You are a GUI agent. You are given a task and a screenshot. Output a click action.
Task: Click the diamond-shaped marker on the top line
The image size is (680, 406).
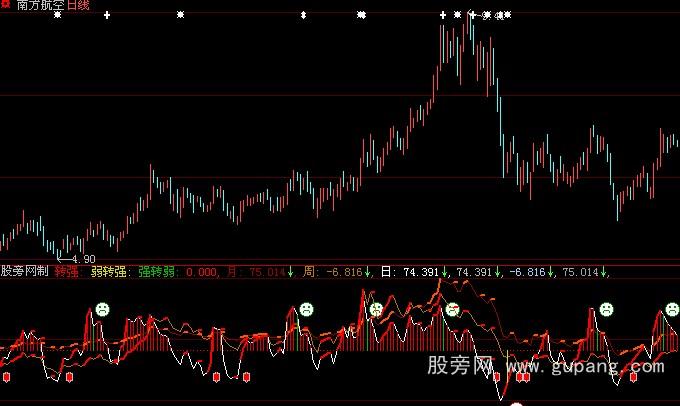pos(304,15)
